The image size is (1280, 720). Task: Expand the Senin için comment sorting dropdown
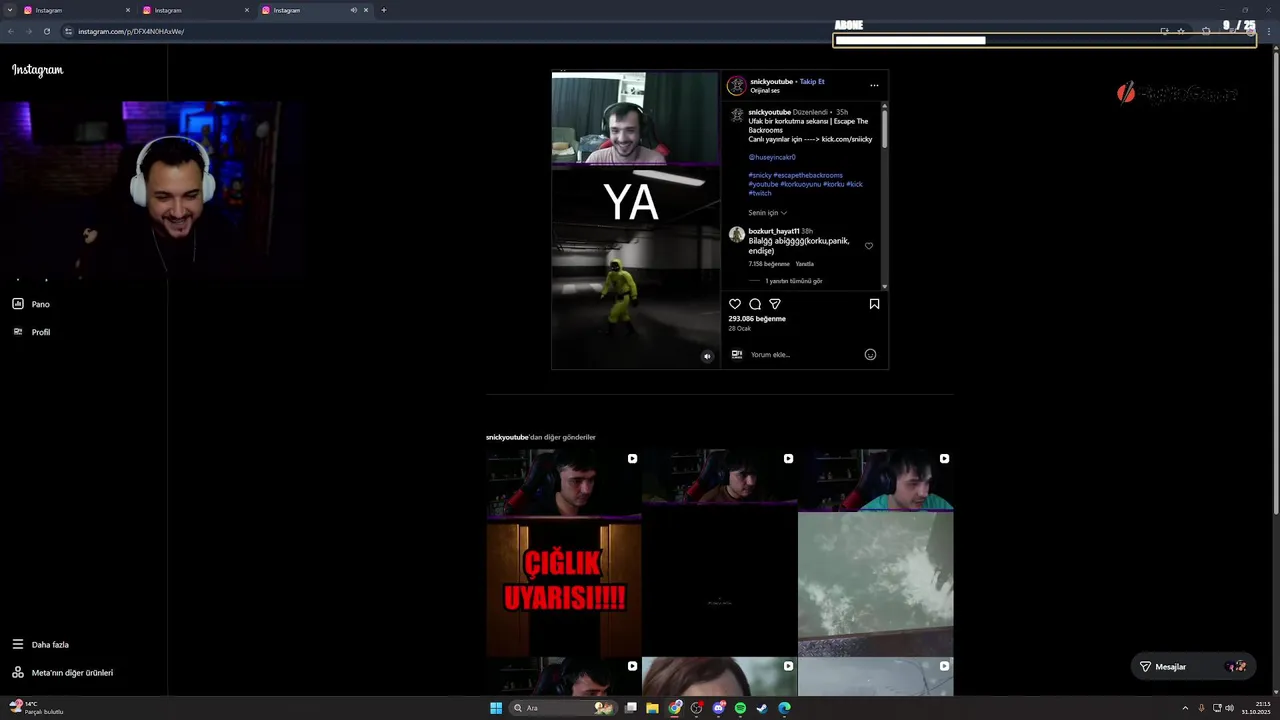(768, 213)
